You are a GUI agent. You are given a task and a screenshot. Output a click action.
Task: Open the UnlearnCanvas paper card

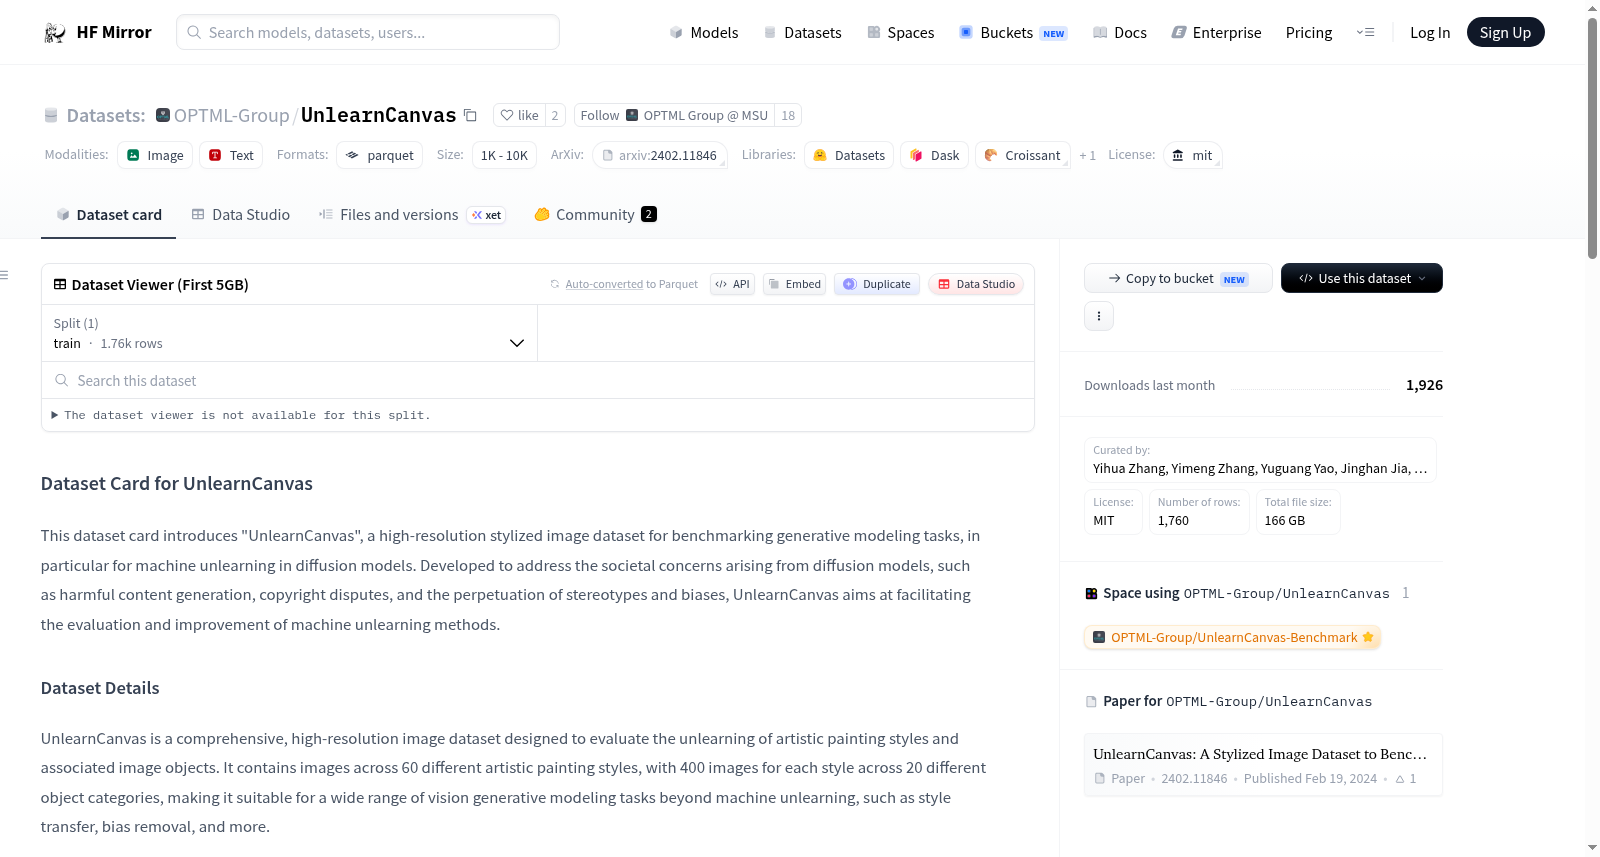[x=1263, y=765]
